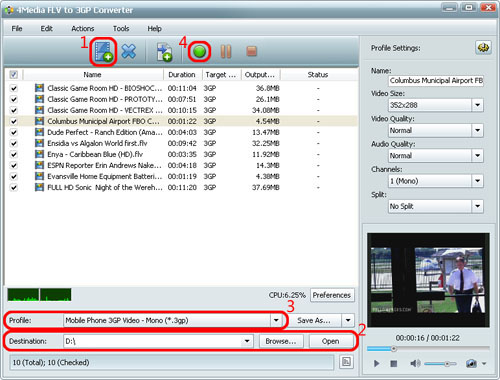Open the Help menu

point(154,29)
